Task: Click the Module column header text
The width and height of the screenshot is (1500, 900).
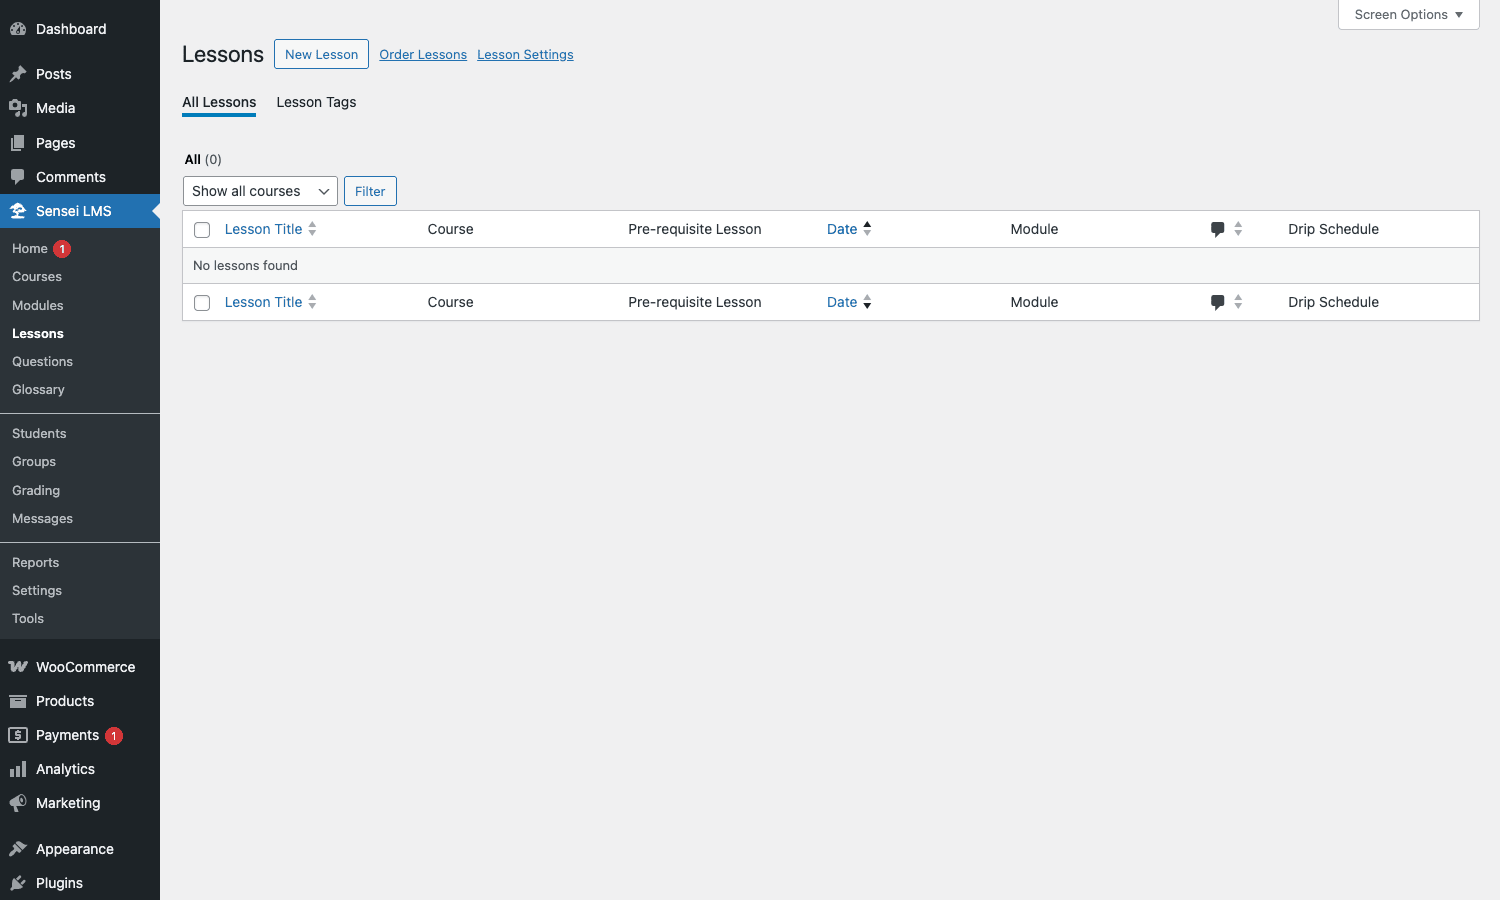Action: point(1034,229)
